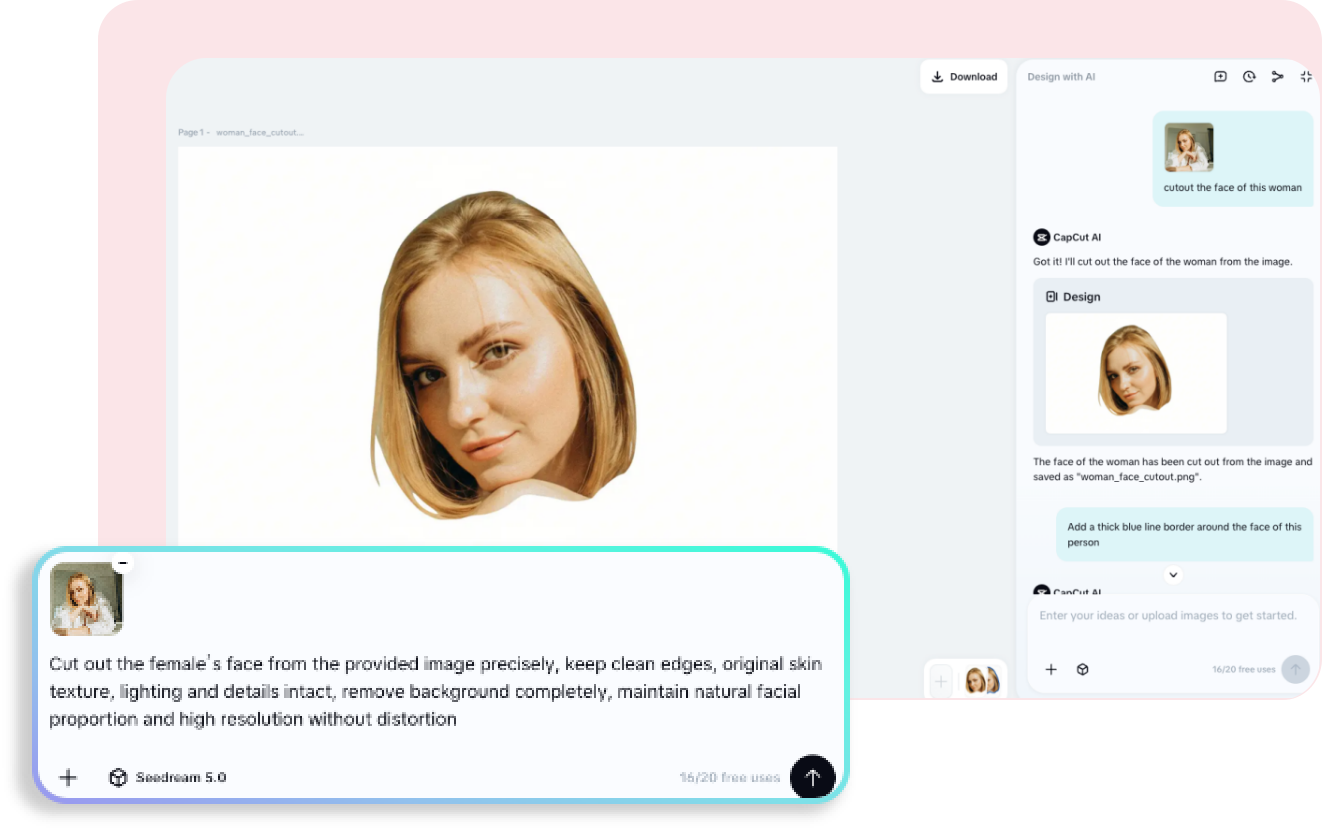1322x832 pixels.
Task: Click the "Got it! I'll cut out the face" reply
Action: (1163, 262)
